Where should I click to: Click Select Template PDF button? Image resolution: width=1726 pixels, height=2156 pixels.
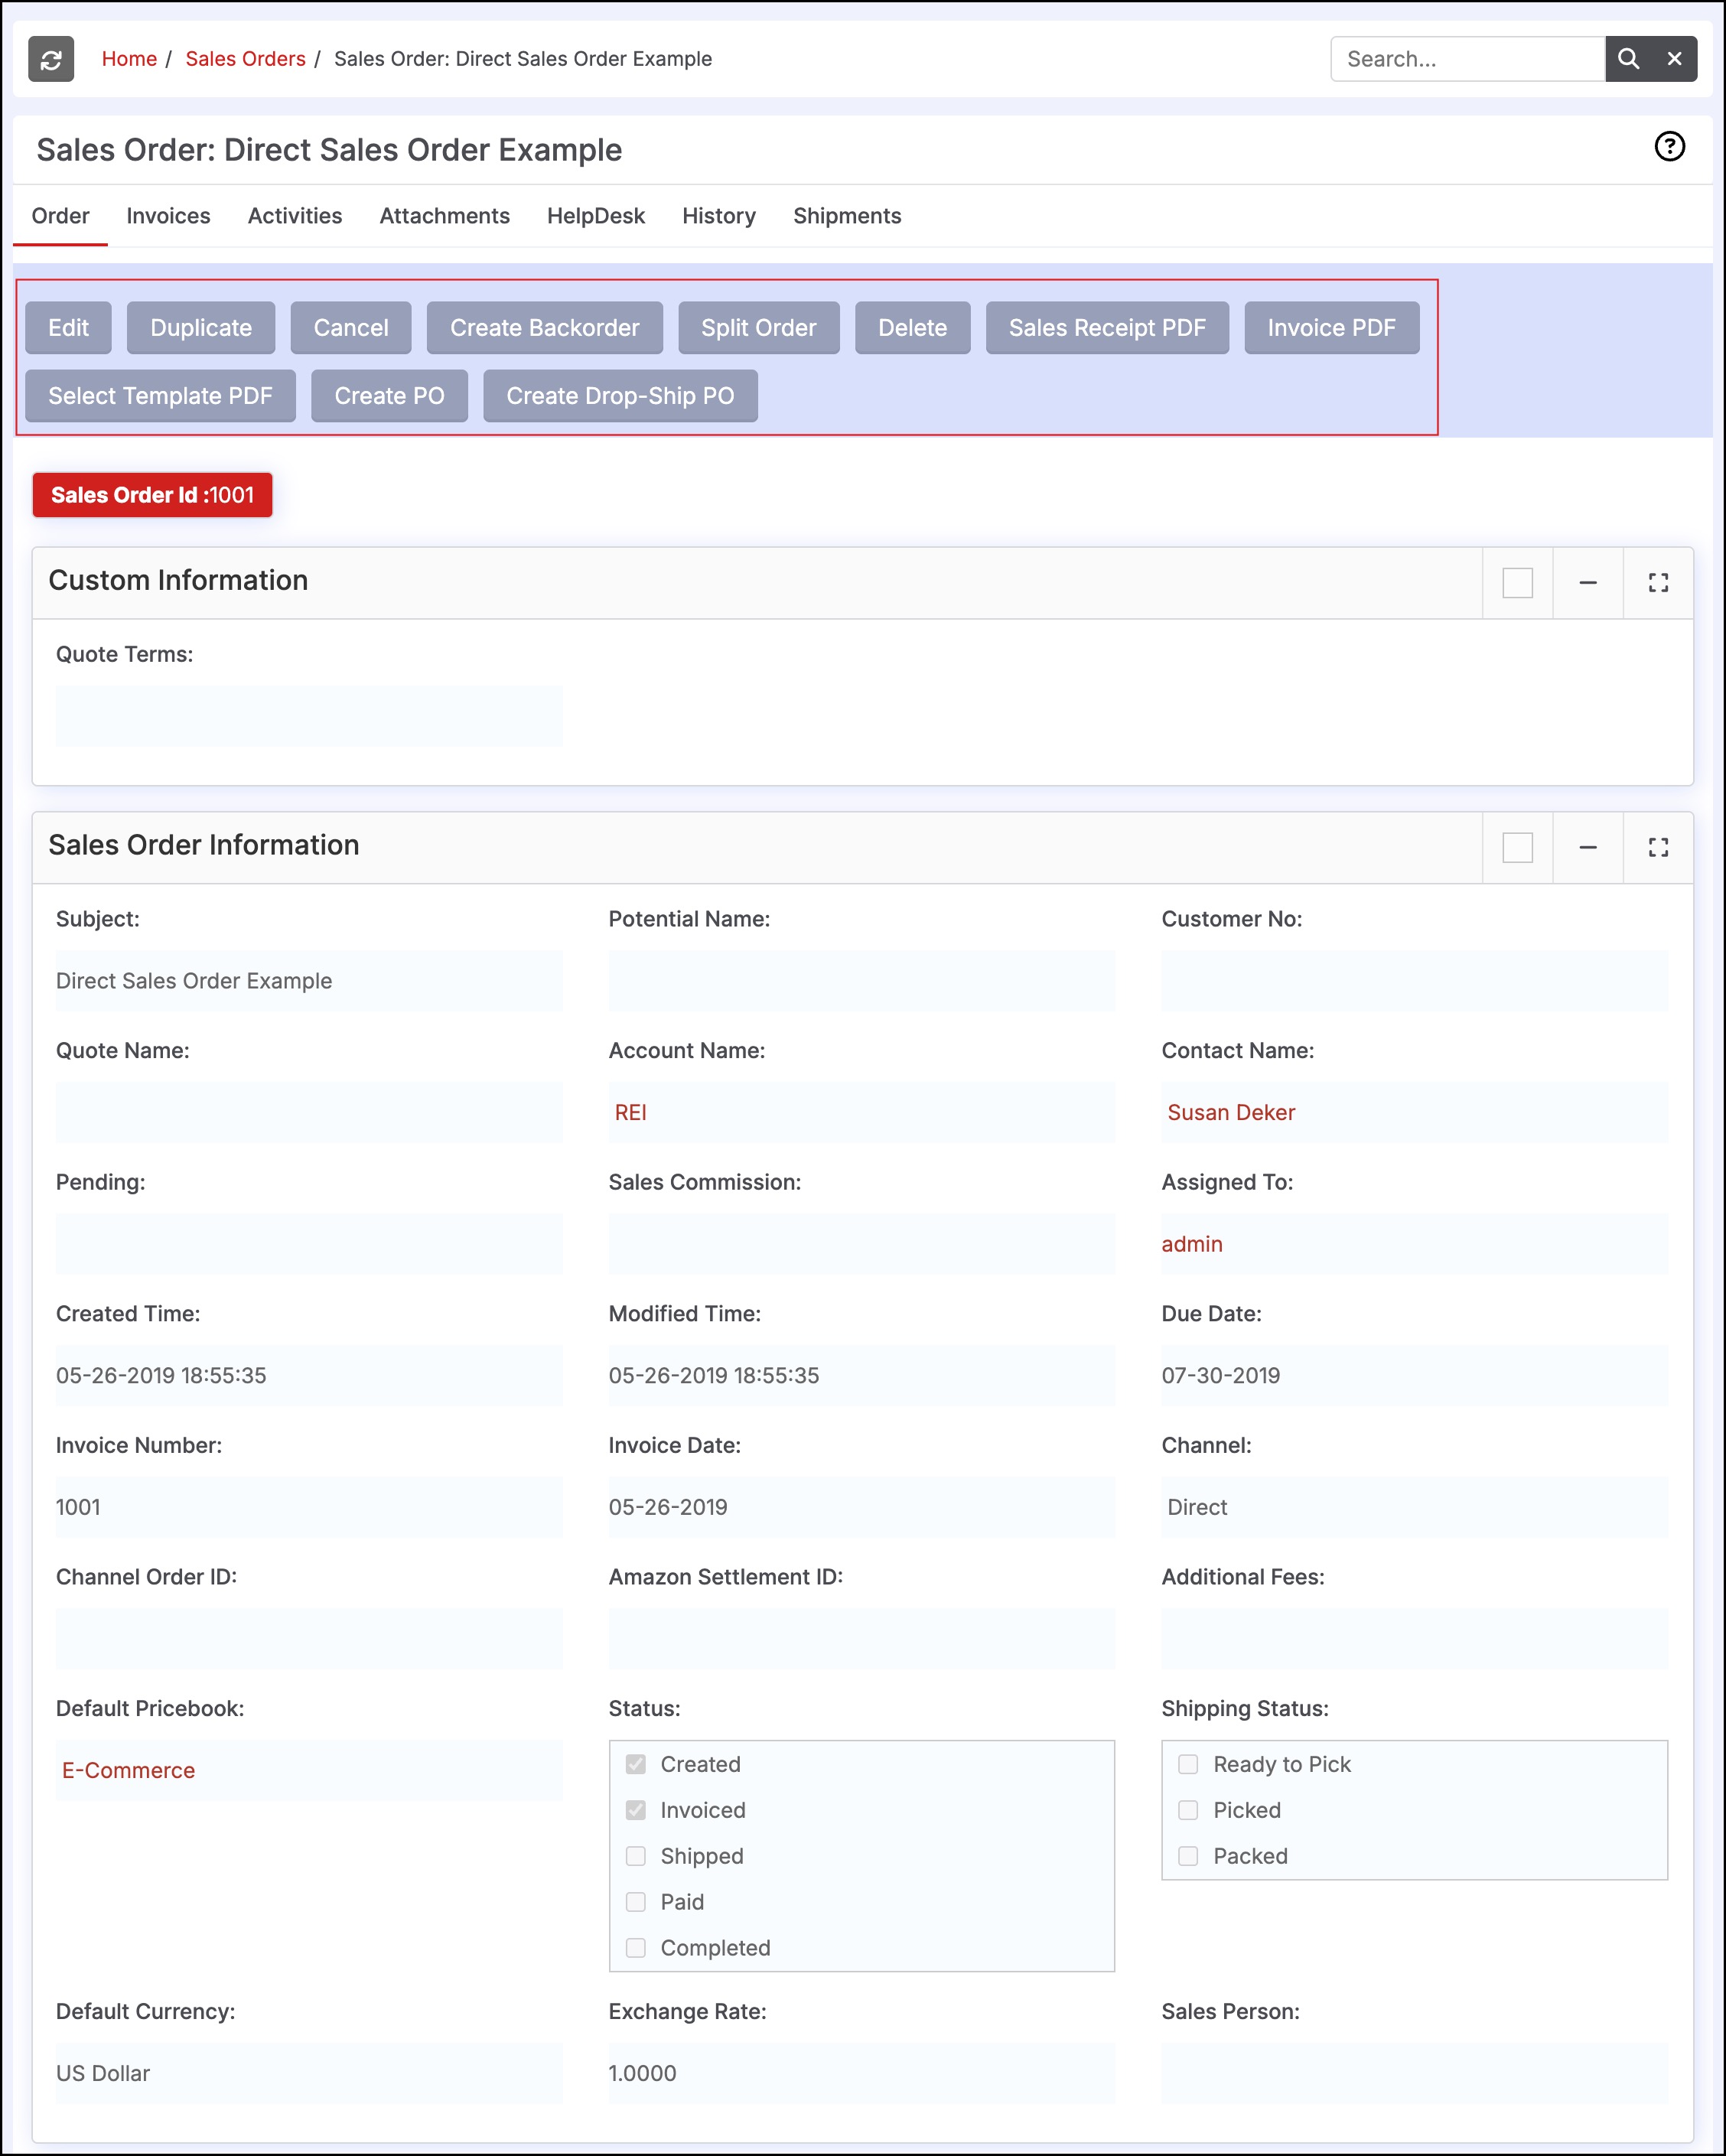click(x=160, y=396)
